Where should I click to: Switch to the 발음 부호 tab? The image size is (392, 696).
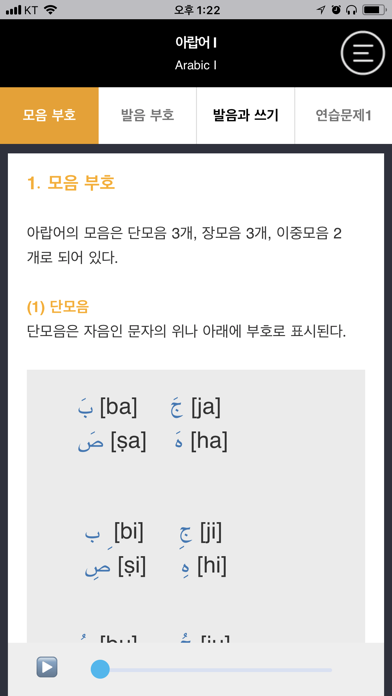(x=147, y=116)
